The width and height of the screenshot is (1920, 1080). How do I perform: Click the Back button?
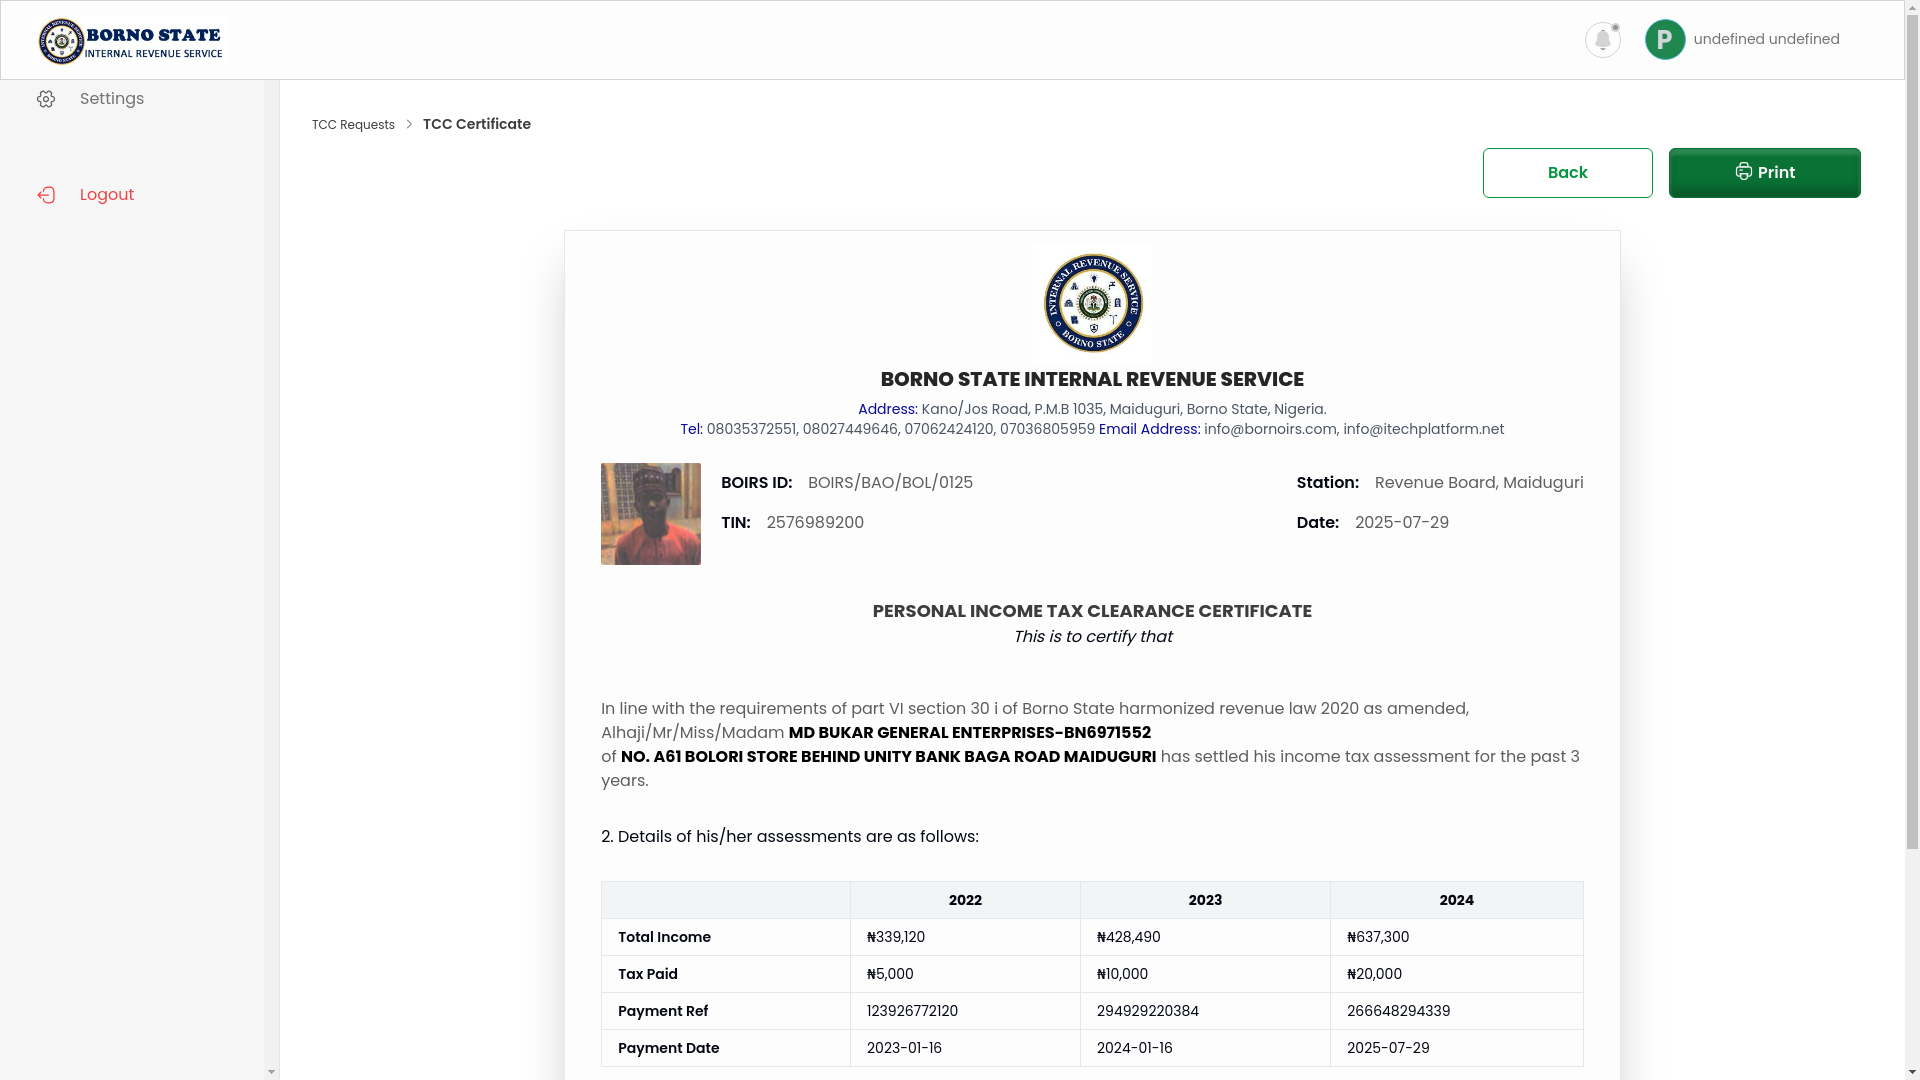(1567, 173)
